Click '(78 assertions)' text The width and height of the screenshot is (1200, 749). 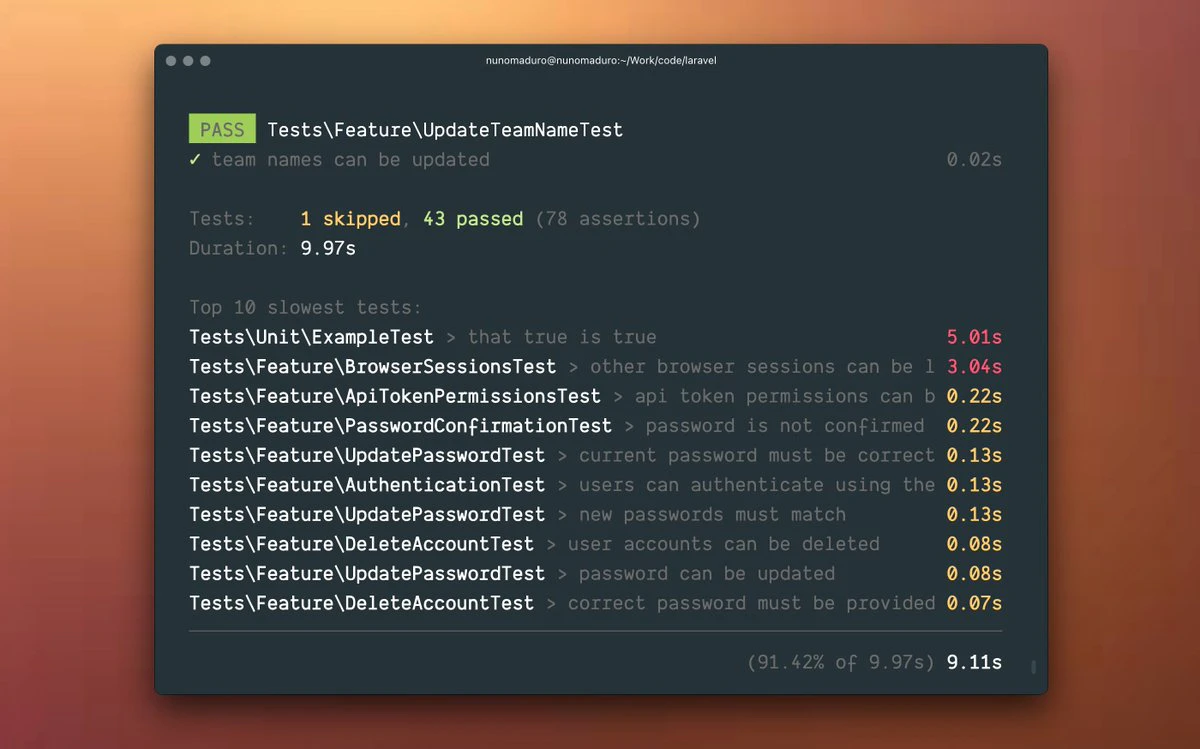click(618, 219)
